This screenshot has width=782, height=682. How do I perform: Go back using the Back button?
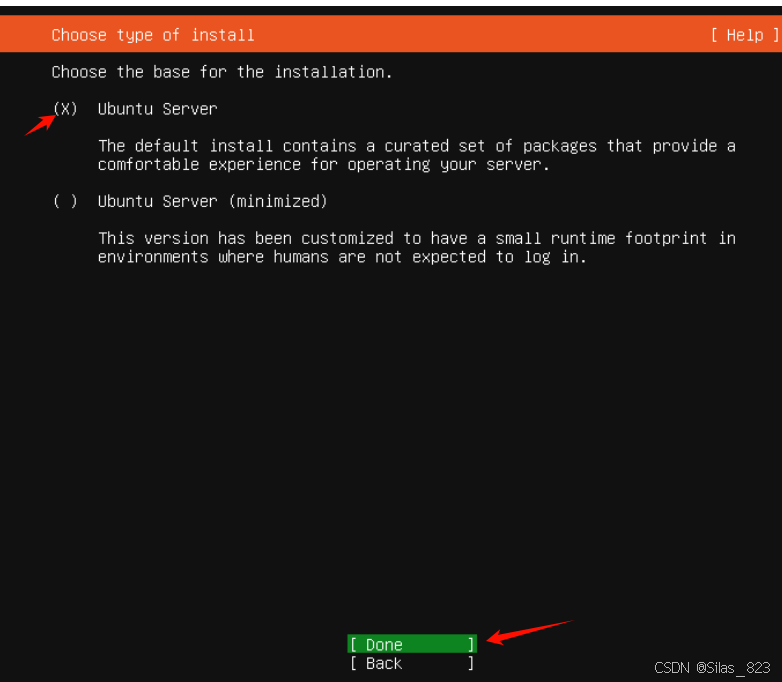tap(412, 663)
